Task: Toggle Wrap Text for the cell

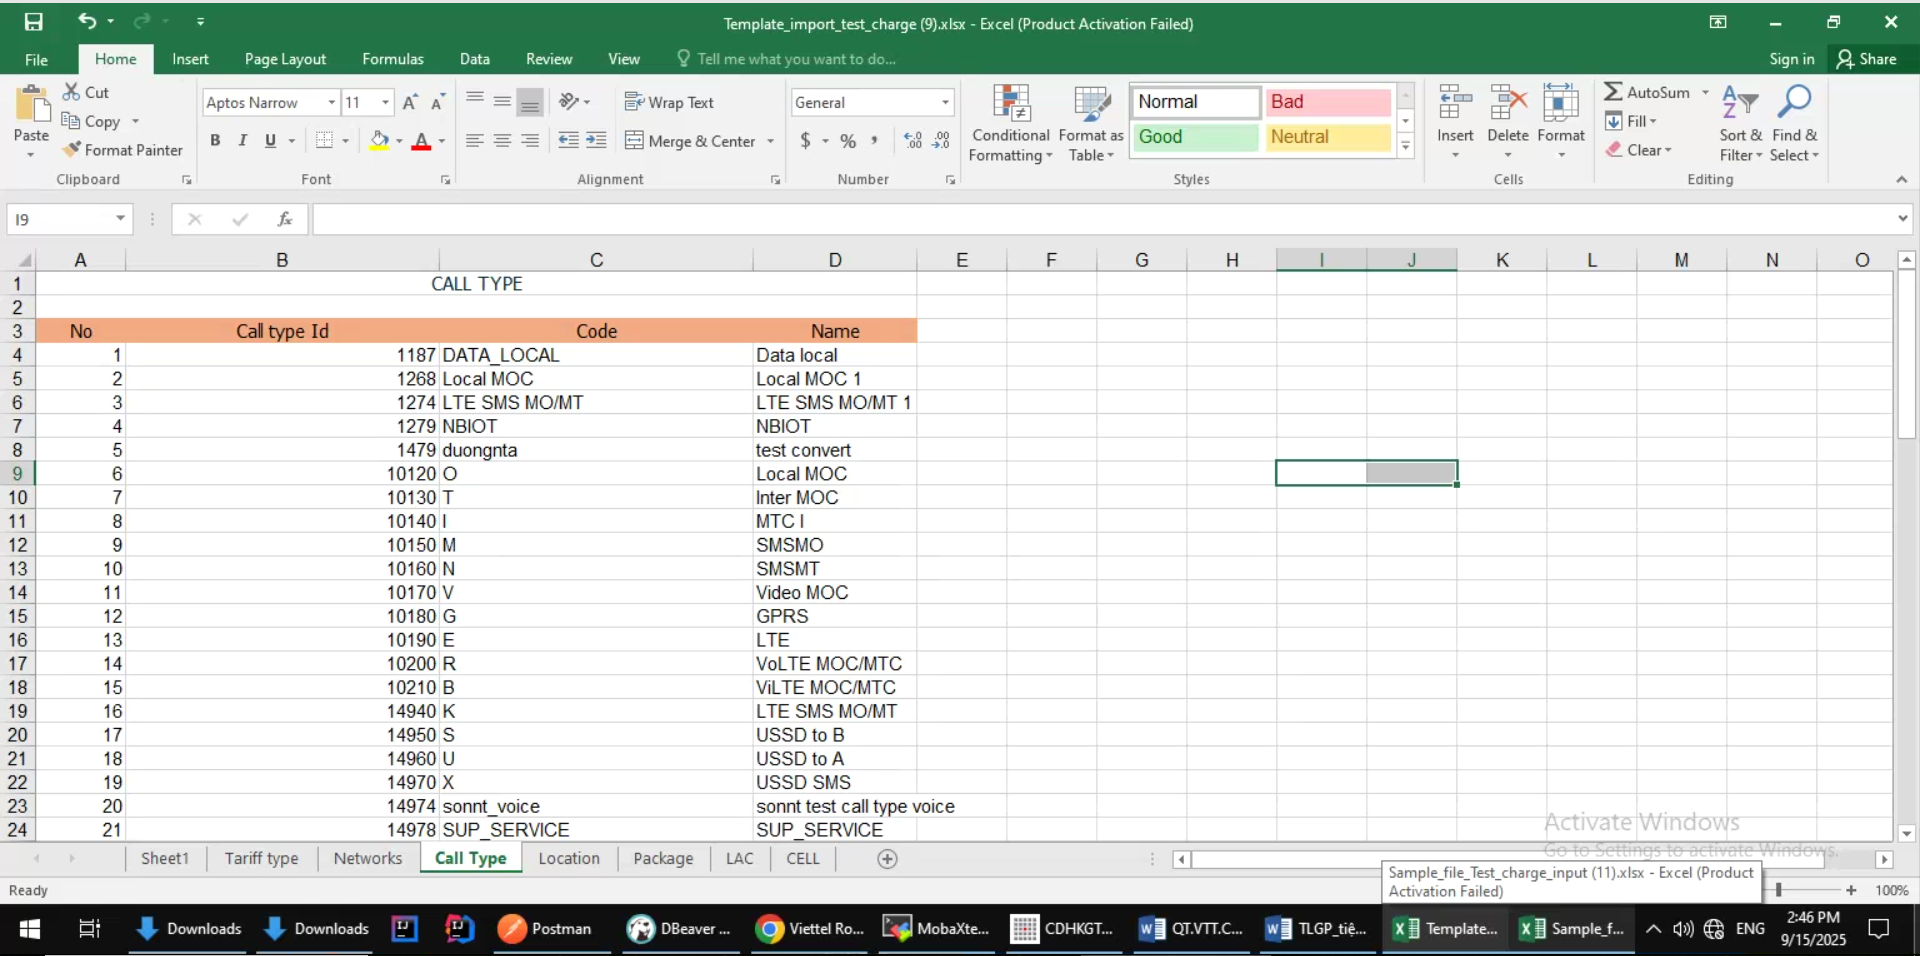Action: click(669, 102)
